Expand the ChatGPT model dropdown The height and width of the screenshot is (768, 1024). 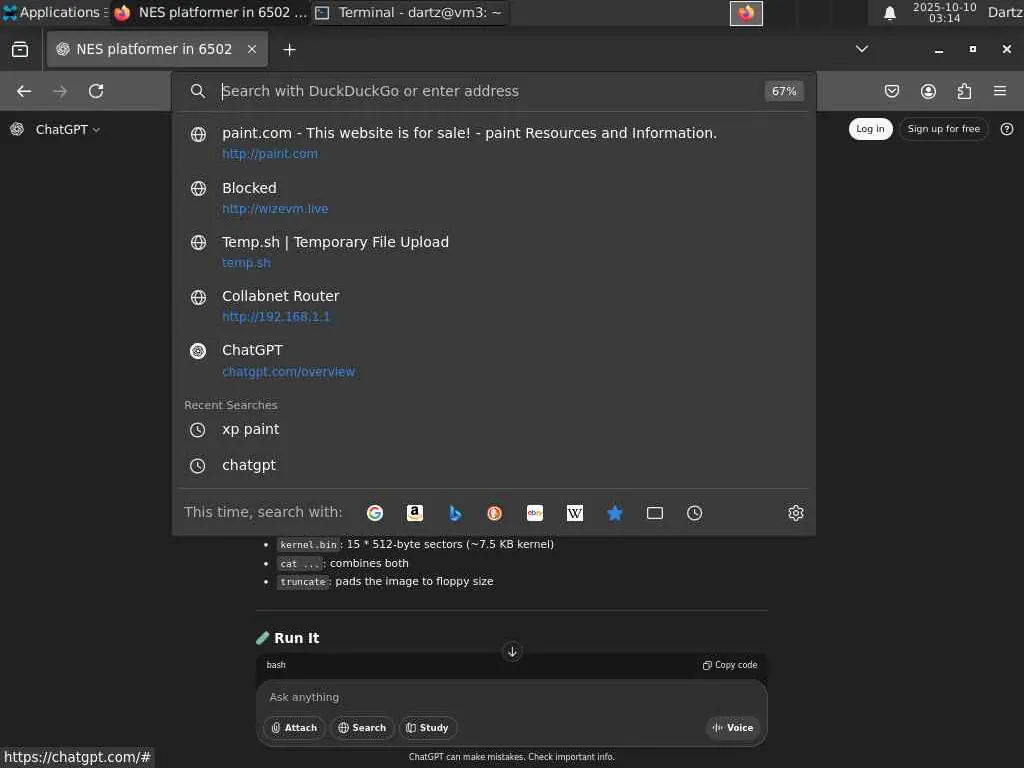tap(67, 129)
